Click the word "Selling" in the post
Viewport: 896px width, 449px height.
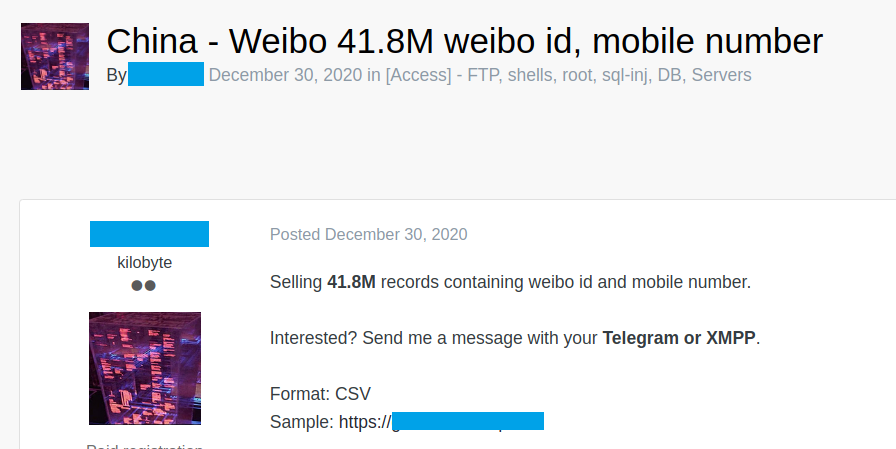[x=296, y=282]
